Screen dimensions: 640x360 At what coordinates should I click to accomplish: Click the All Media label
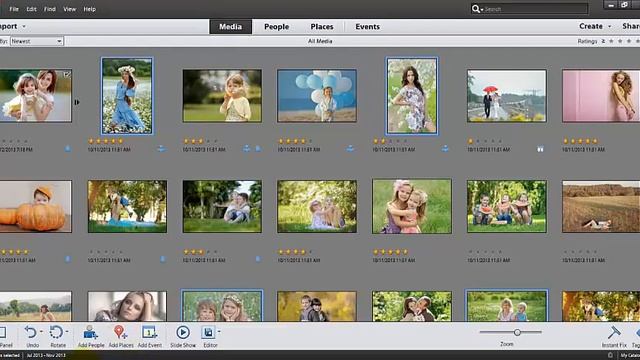point(320,41)
